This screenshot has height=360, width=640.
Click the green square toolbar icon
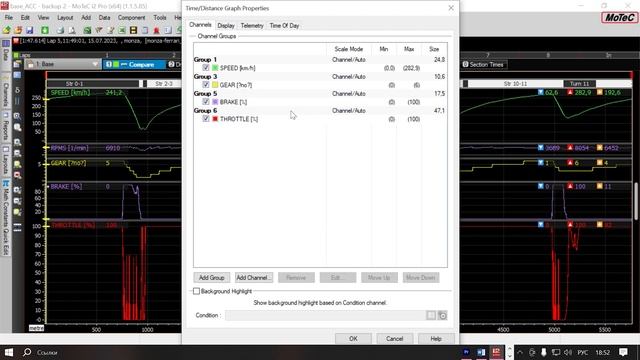click(x=44, y=30)
